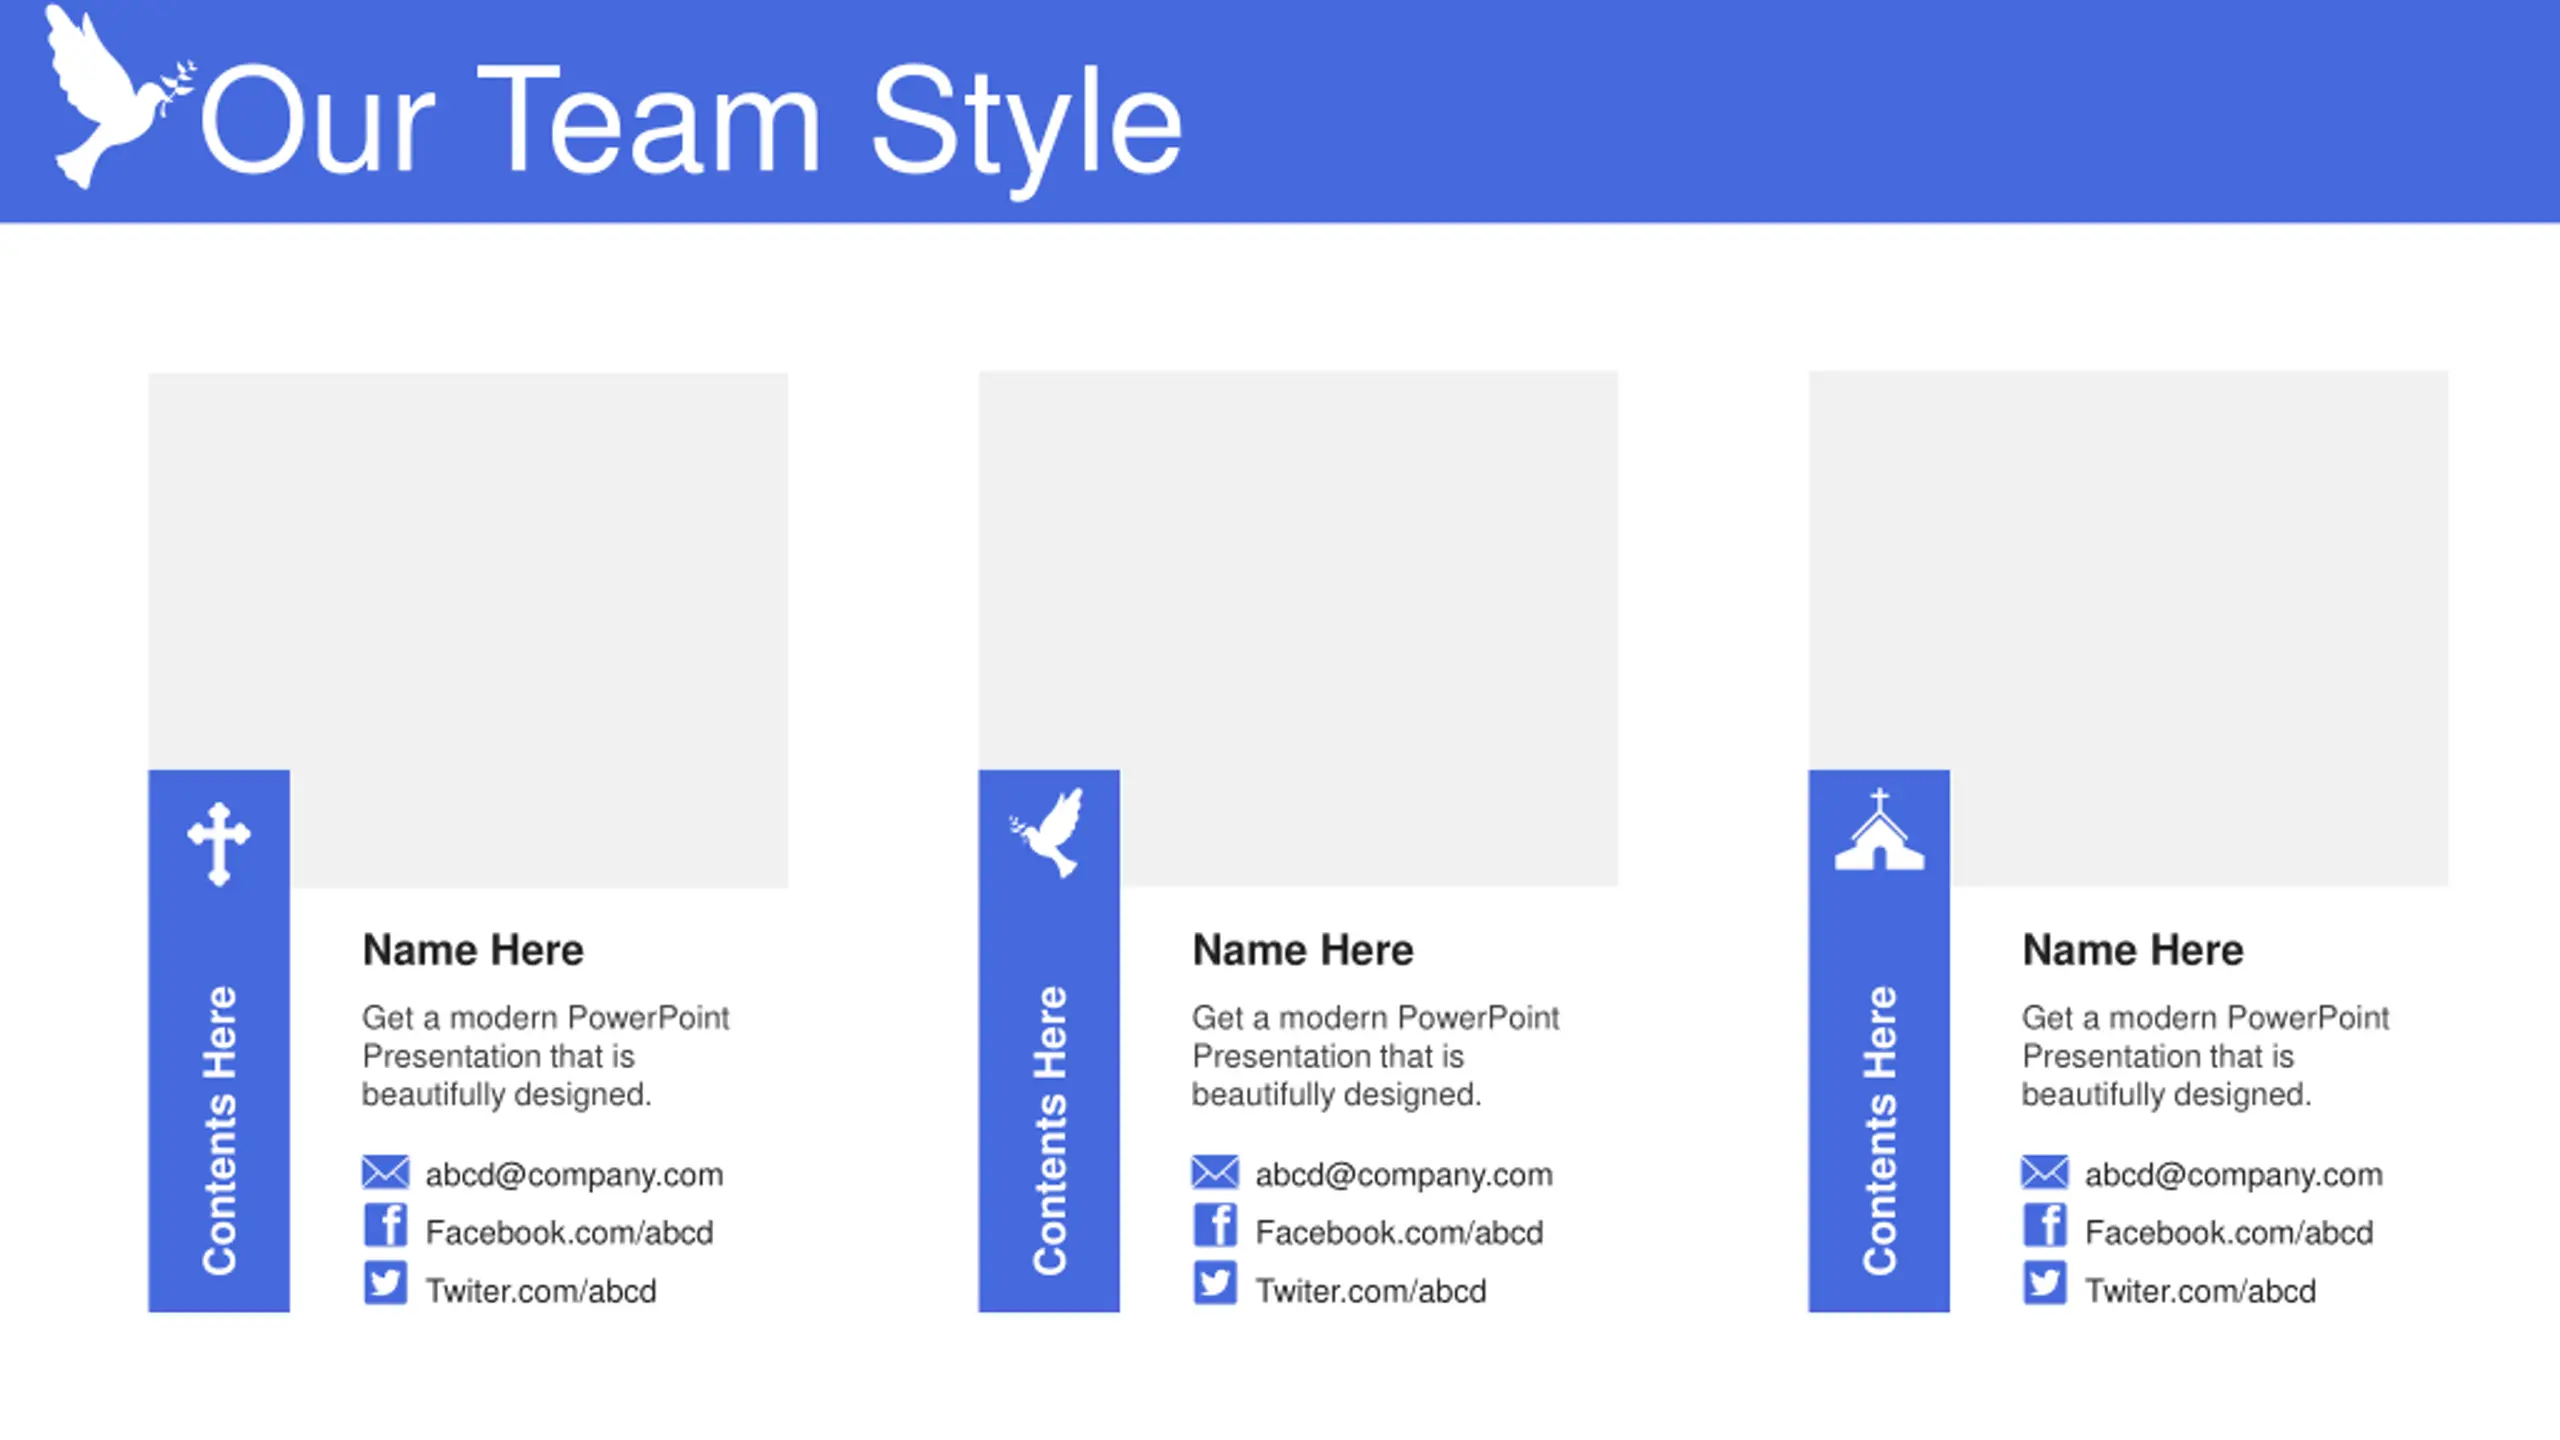Click the Twitter icon in third card
The height and width of the screenshot is (1440, 2560).
(x=2045, y=1283)
